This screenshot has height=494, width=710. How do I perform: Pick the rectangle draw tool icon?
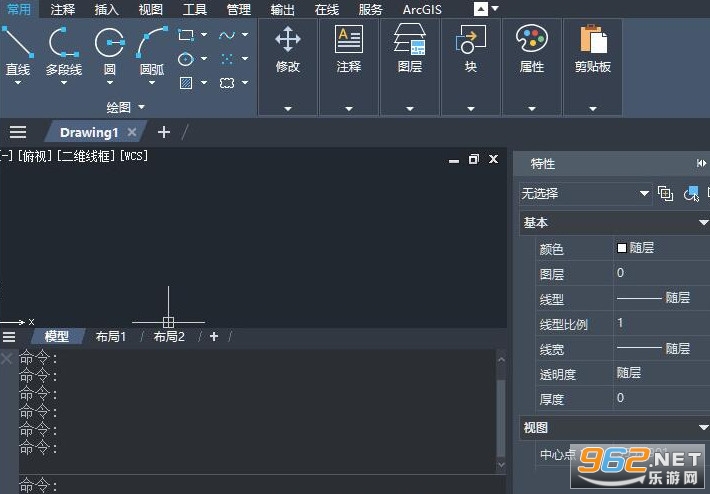(186, 35)
